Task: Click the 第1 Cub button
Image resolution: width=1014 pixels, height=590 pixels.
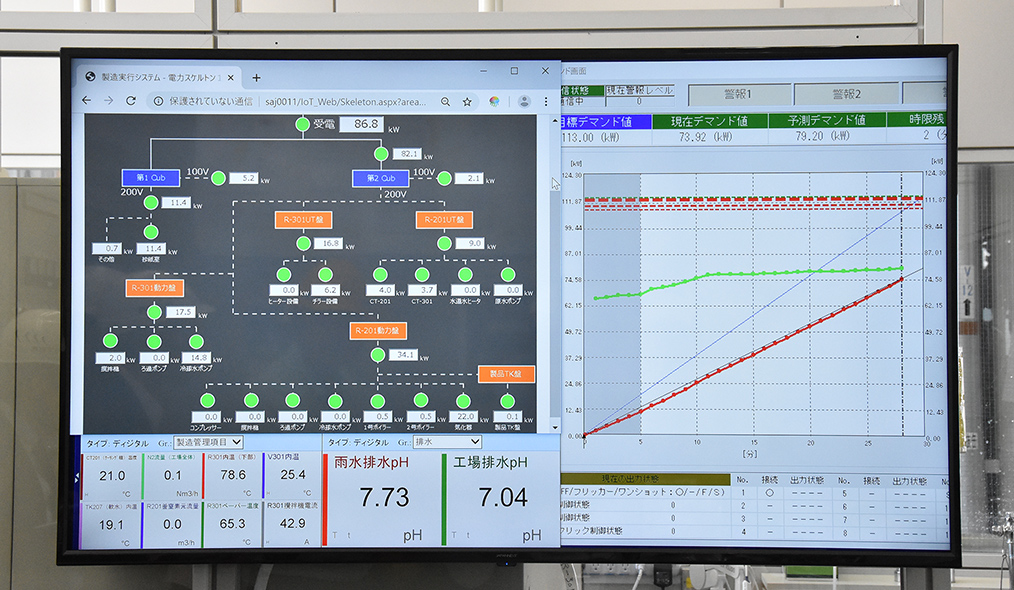Action: [151, 178]
